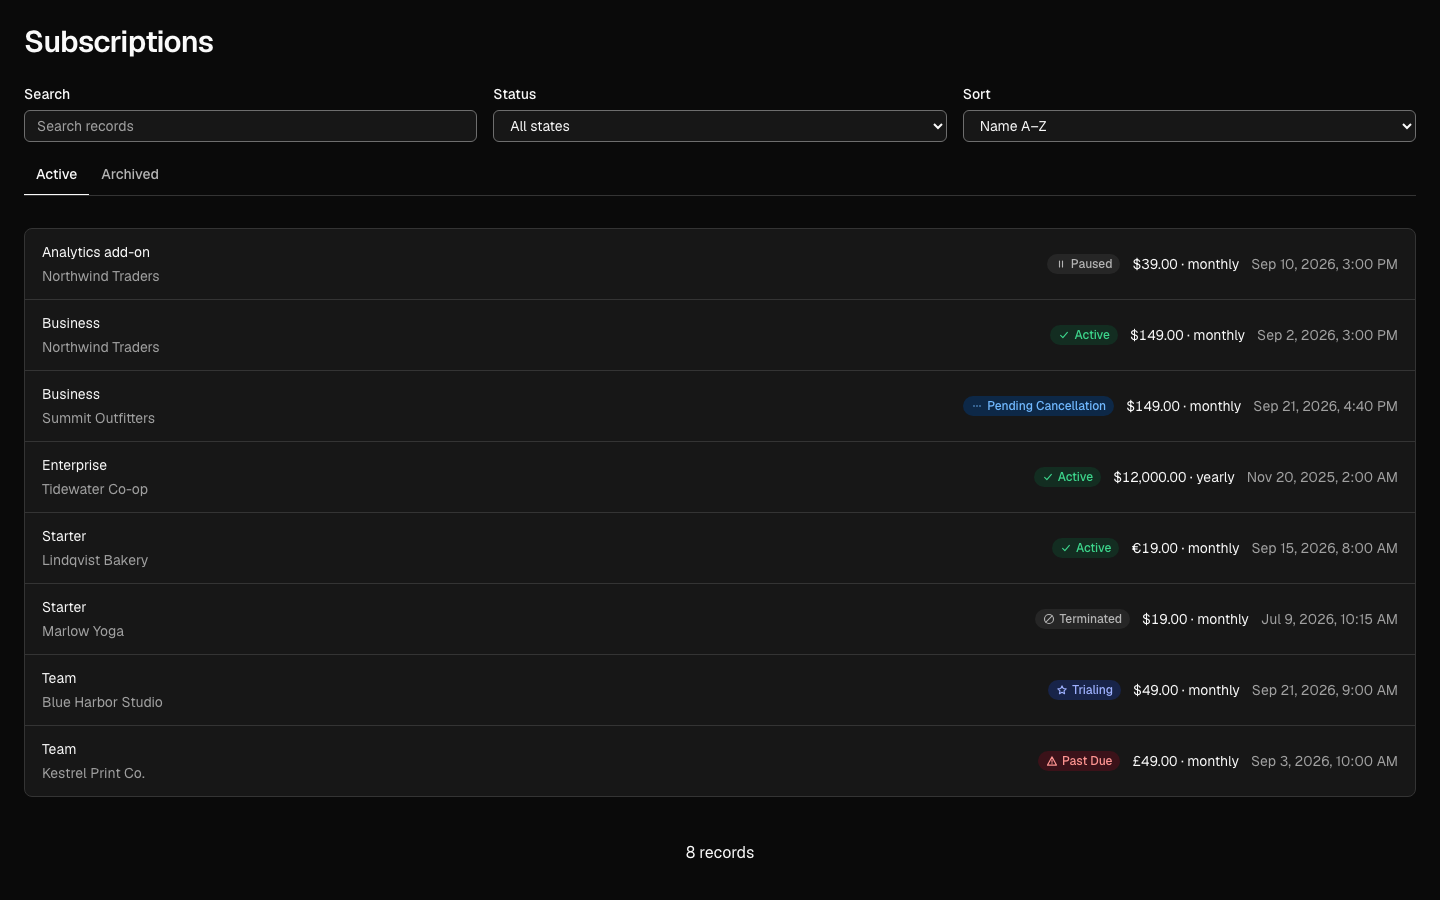Click the date Nov 20, 2025, 2:00 AM
This screenshot has width=1440, height=900.
coord(1322,477)
